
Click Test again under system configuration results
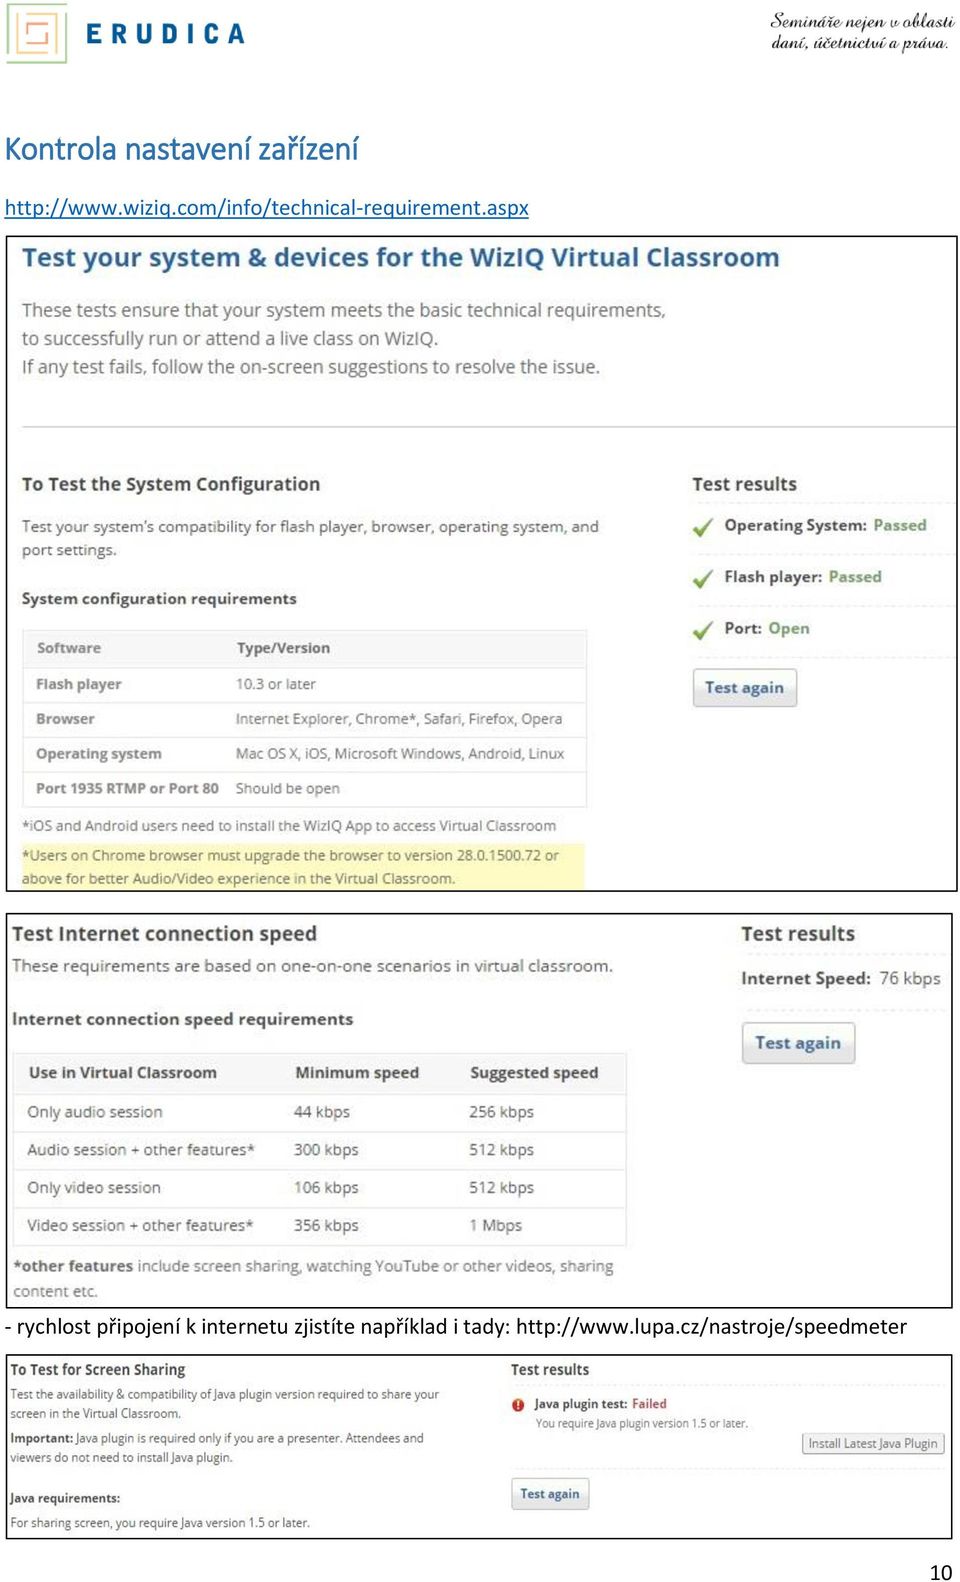[x=744, y=688]
